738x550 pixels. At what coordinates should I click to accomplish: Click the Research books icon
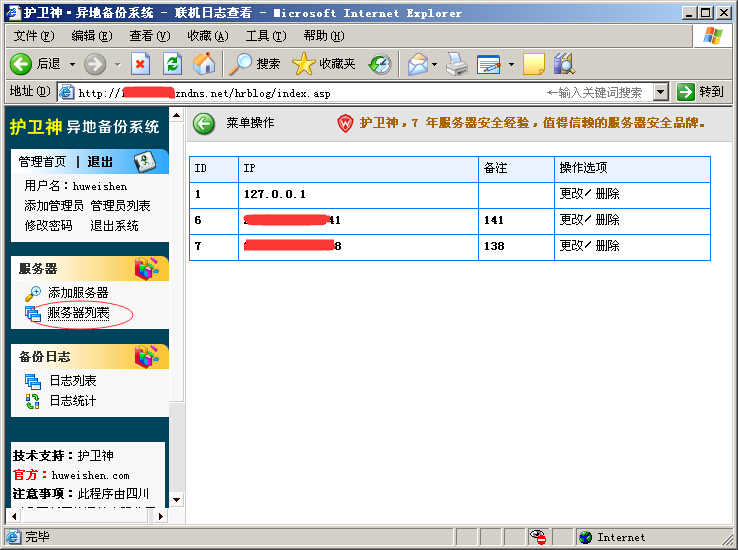(x=564, y=64)
